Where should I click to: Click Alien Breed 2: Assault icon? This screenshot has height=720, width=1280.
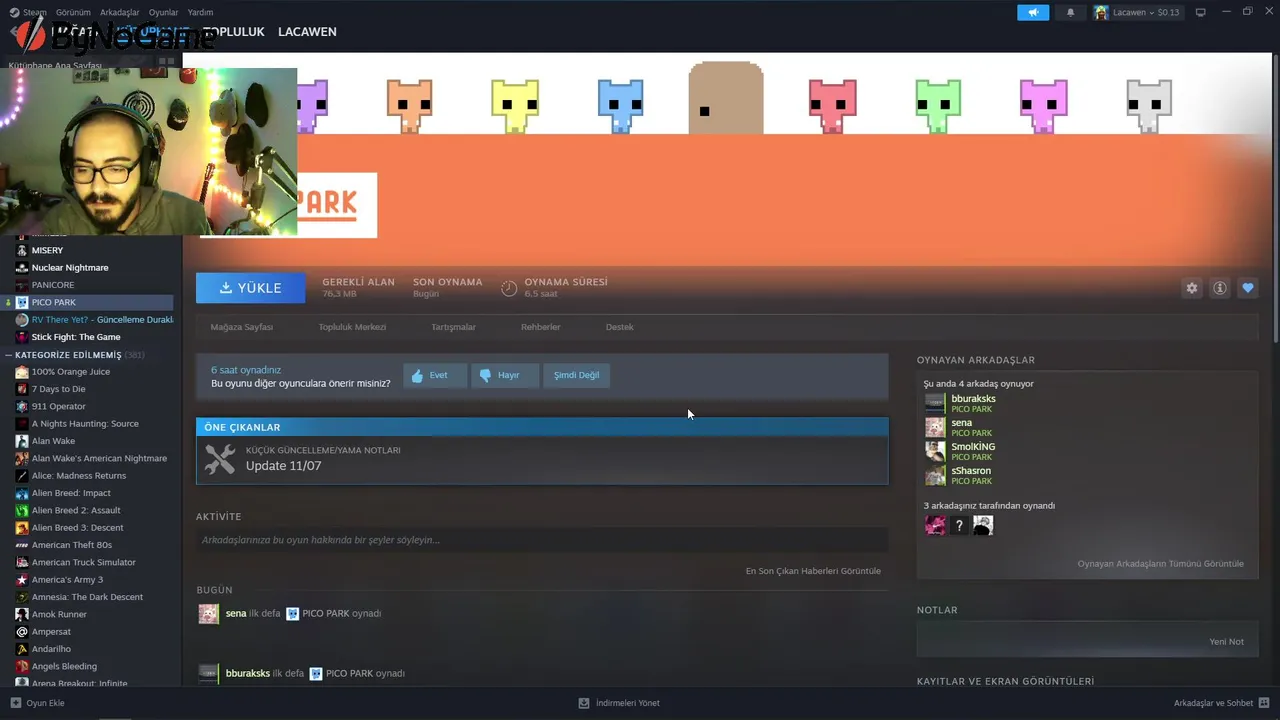click(22, 510)
